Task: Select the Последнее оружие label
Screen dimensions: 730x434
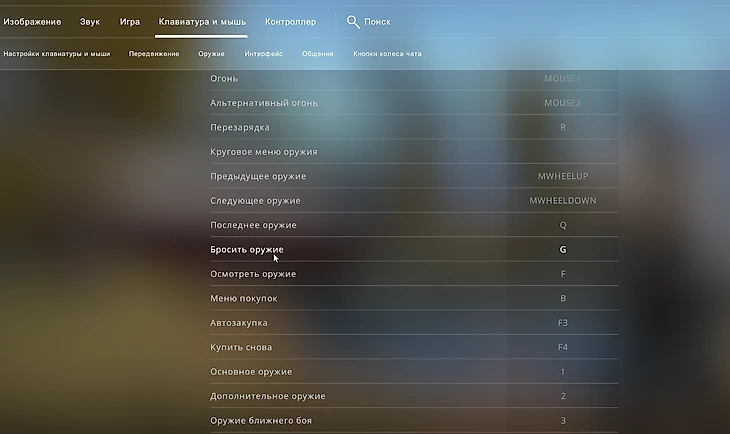Action: point(253,225)
